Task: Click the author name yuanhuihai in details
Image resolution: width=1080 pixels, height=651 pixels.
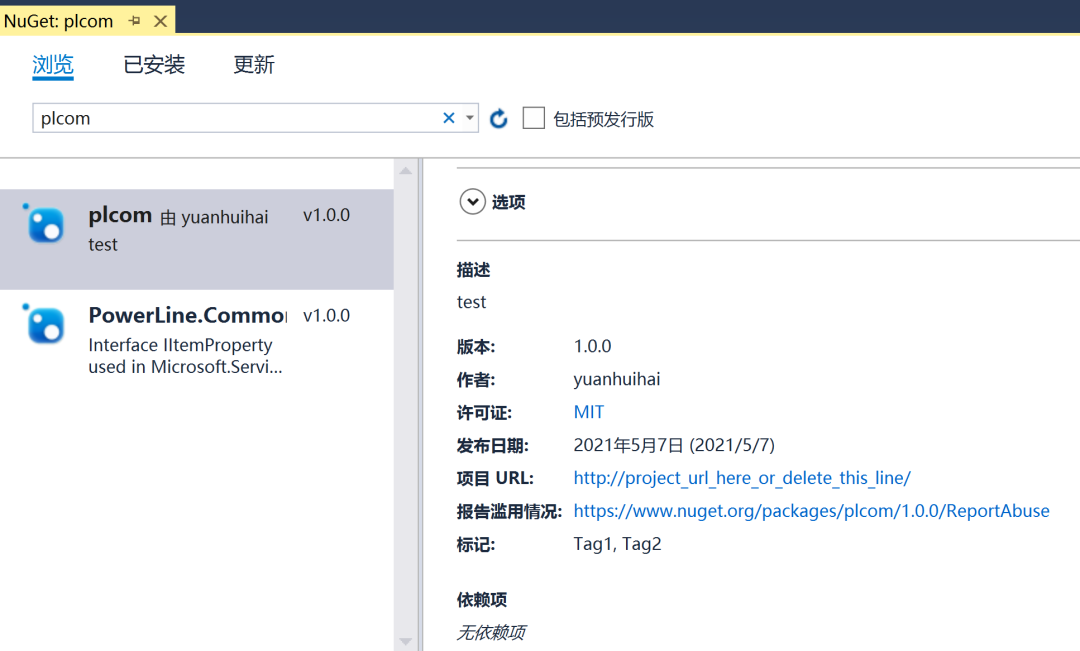Action: [x=616, y=380]
